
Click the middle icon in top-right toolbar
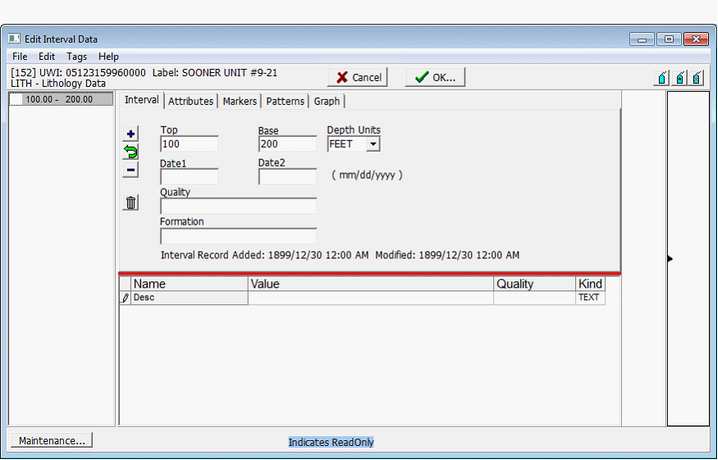click(x=681, y=78)
